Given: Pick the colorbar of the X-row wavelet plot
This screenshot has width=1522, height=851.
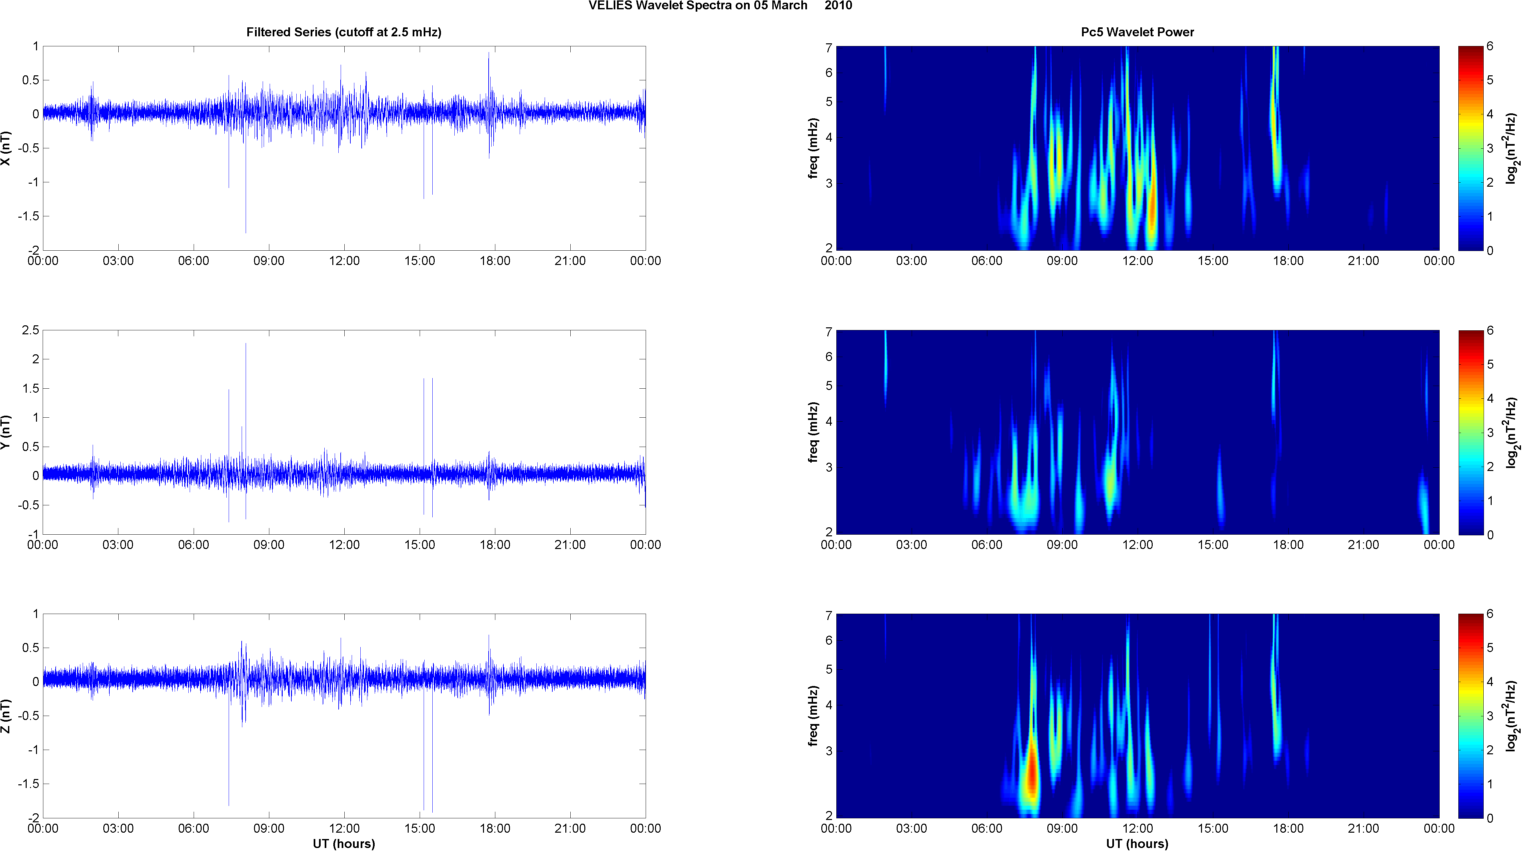Looking at the screenshot, I should click(x=1470, y=148).
